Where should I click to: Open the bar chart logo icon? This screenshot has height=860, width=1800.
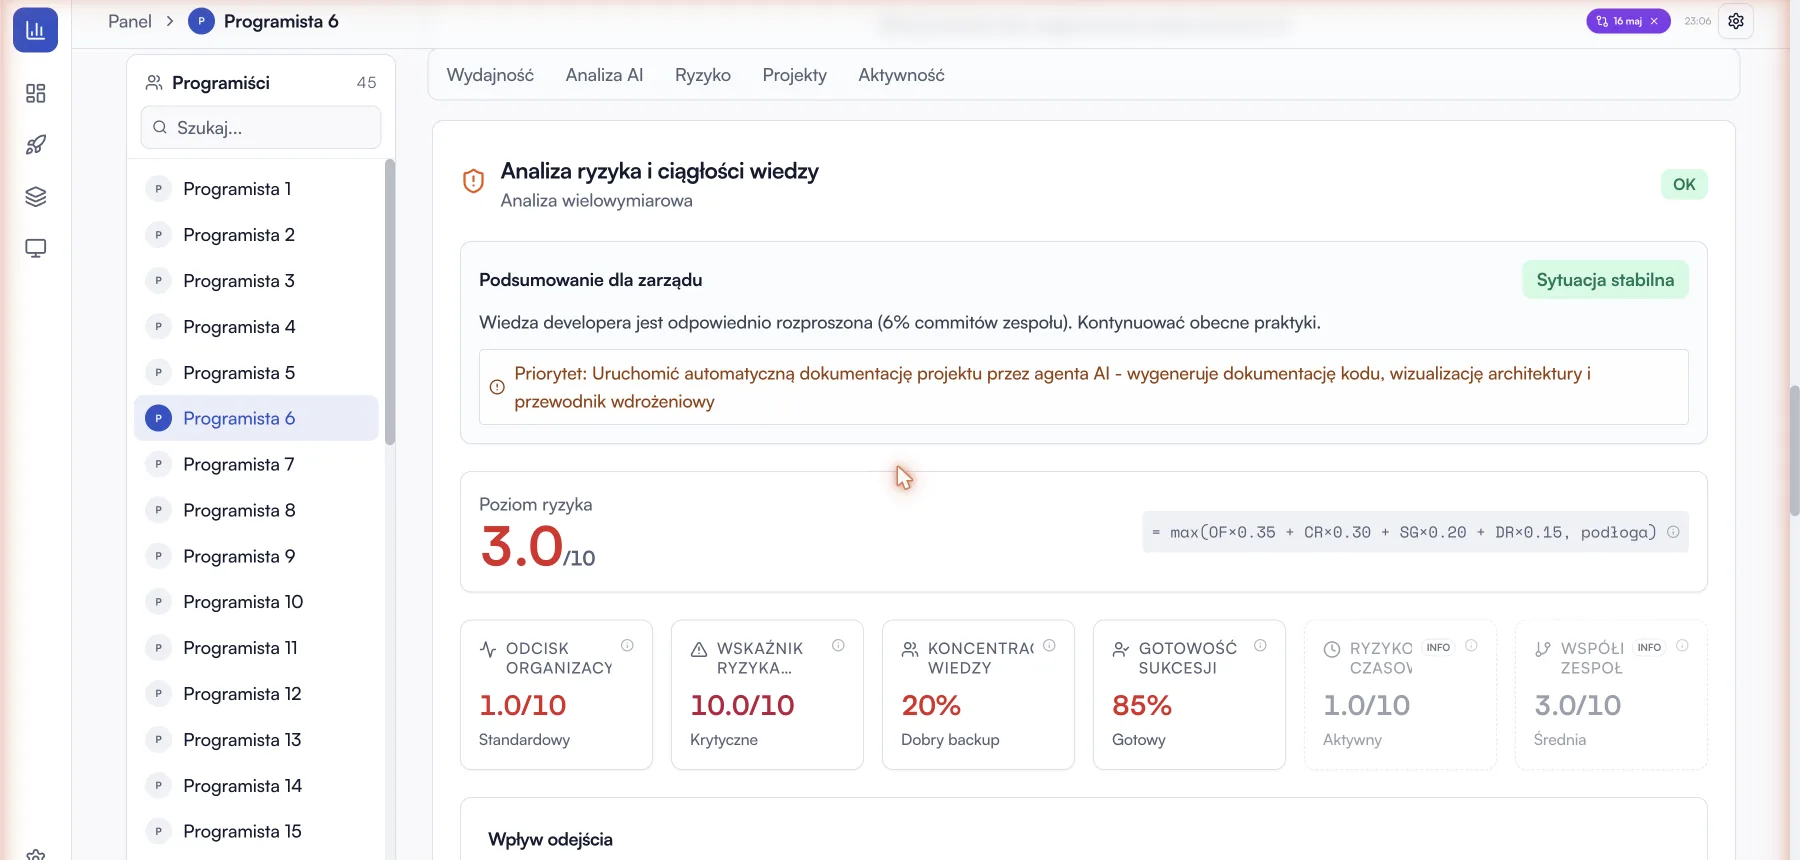tap(35, 30)
